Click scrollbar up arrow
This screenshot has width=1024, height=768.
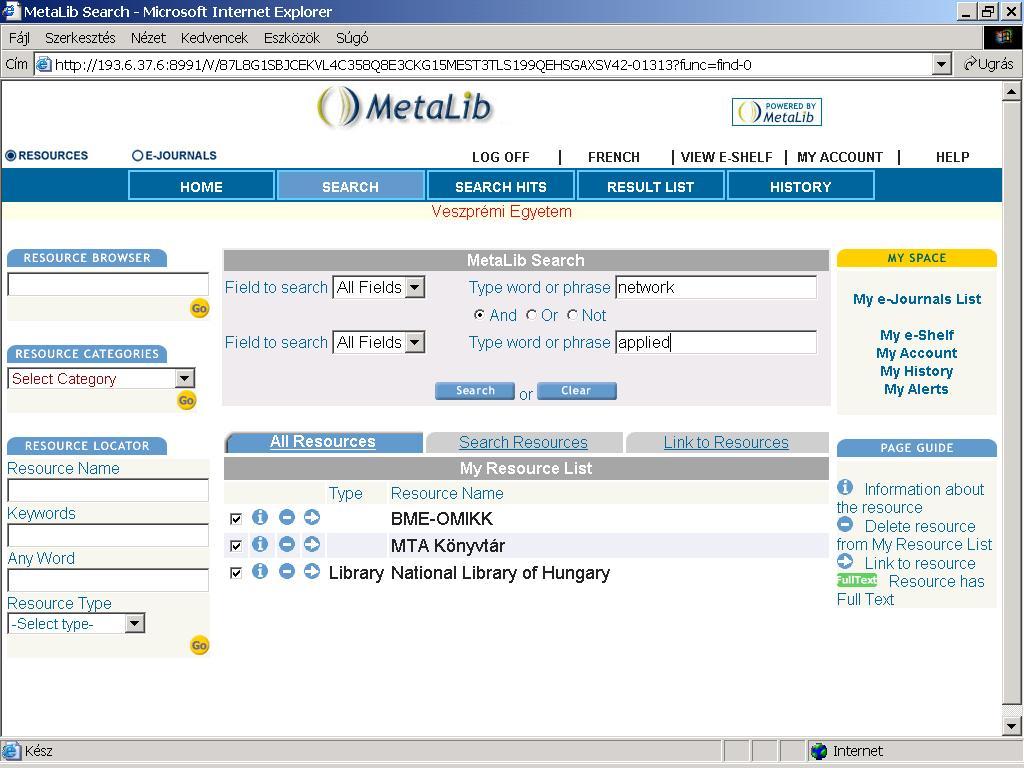point(1011,91)
